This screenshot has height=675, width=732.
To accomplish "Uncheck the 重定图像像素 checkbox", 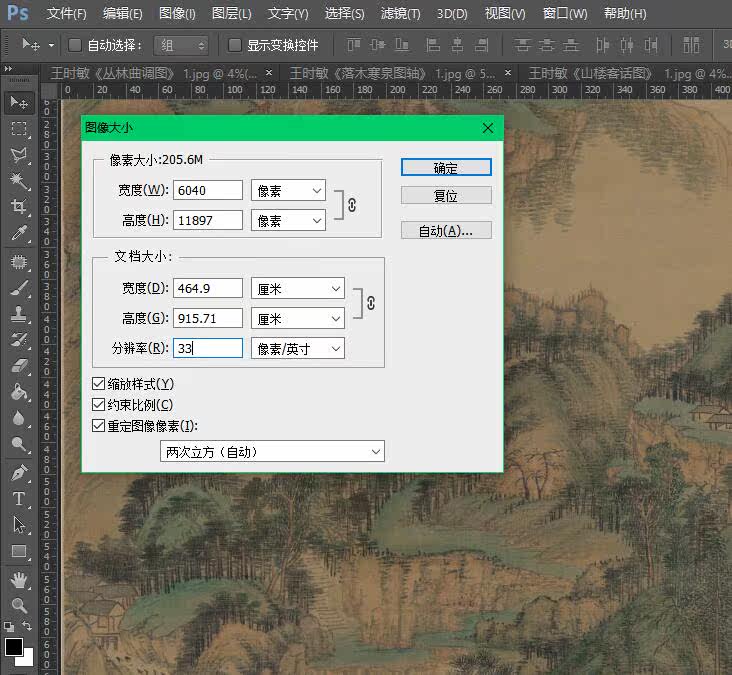I will click(x=98, y=425).
